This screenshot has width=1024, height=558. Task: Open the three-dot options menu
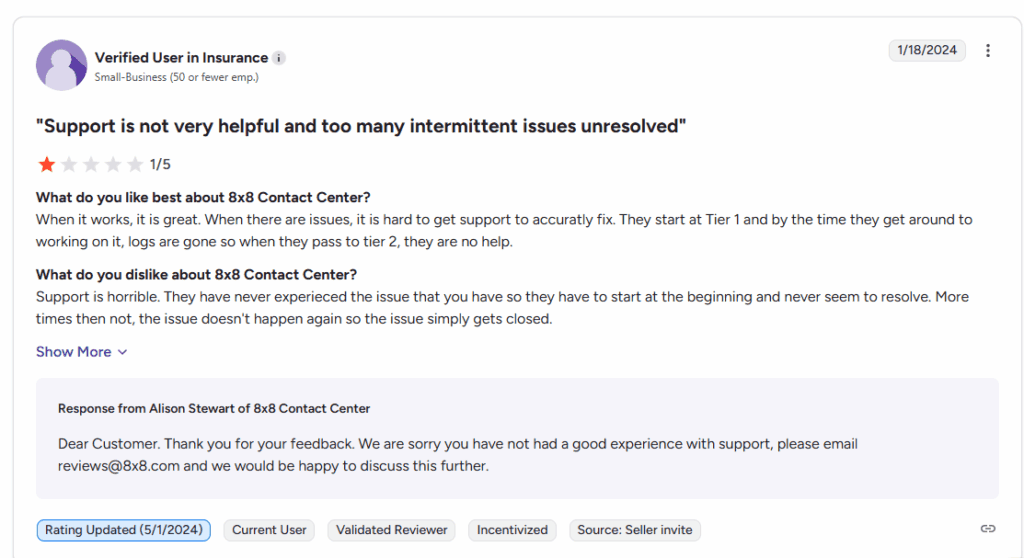(x=988, y=51)
